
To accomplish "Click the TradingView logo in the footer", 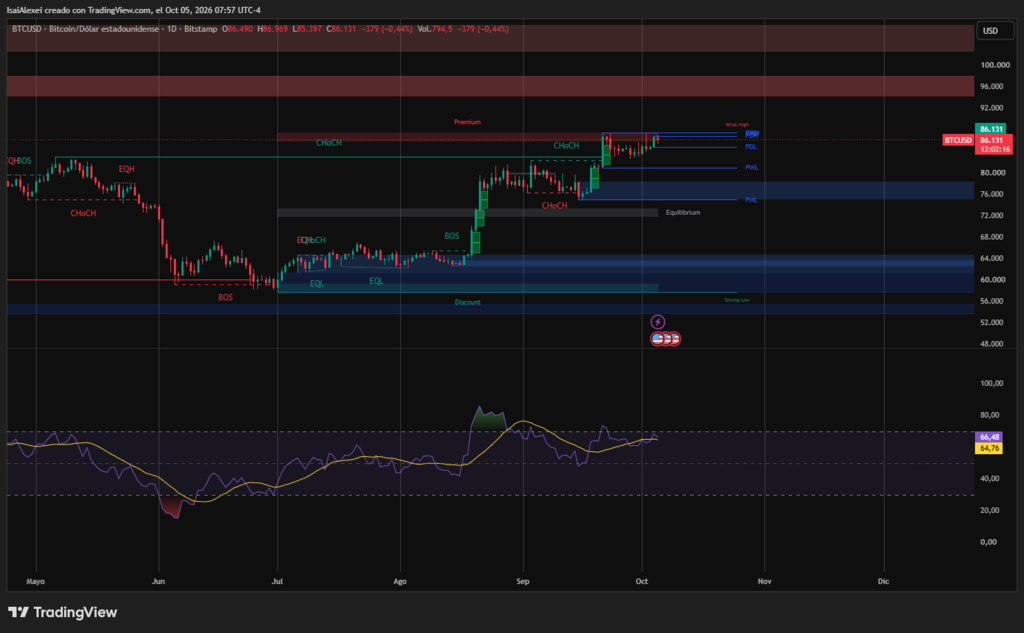I will point(63,612).
